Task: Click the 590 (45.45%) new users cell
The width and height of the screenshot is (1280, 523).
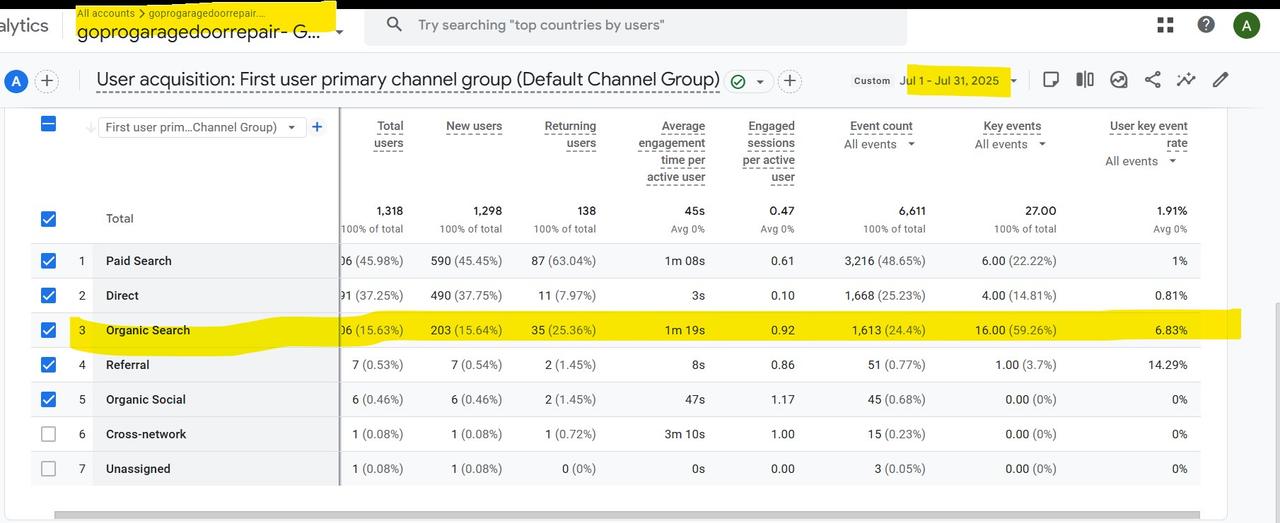Action: 466,261
